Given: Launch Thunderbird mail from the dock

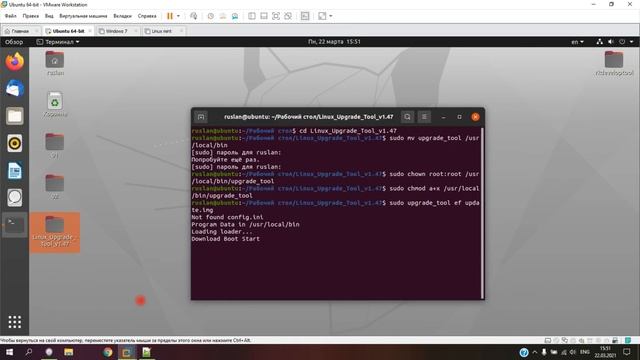Looking at the screenshot, I should click(15, 89).
